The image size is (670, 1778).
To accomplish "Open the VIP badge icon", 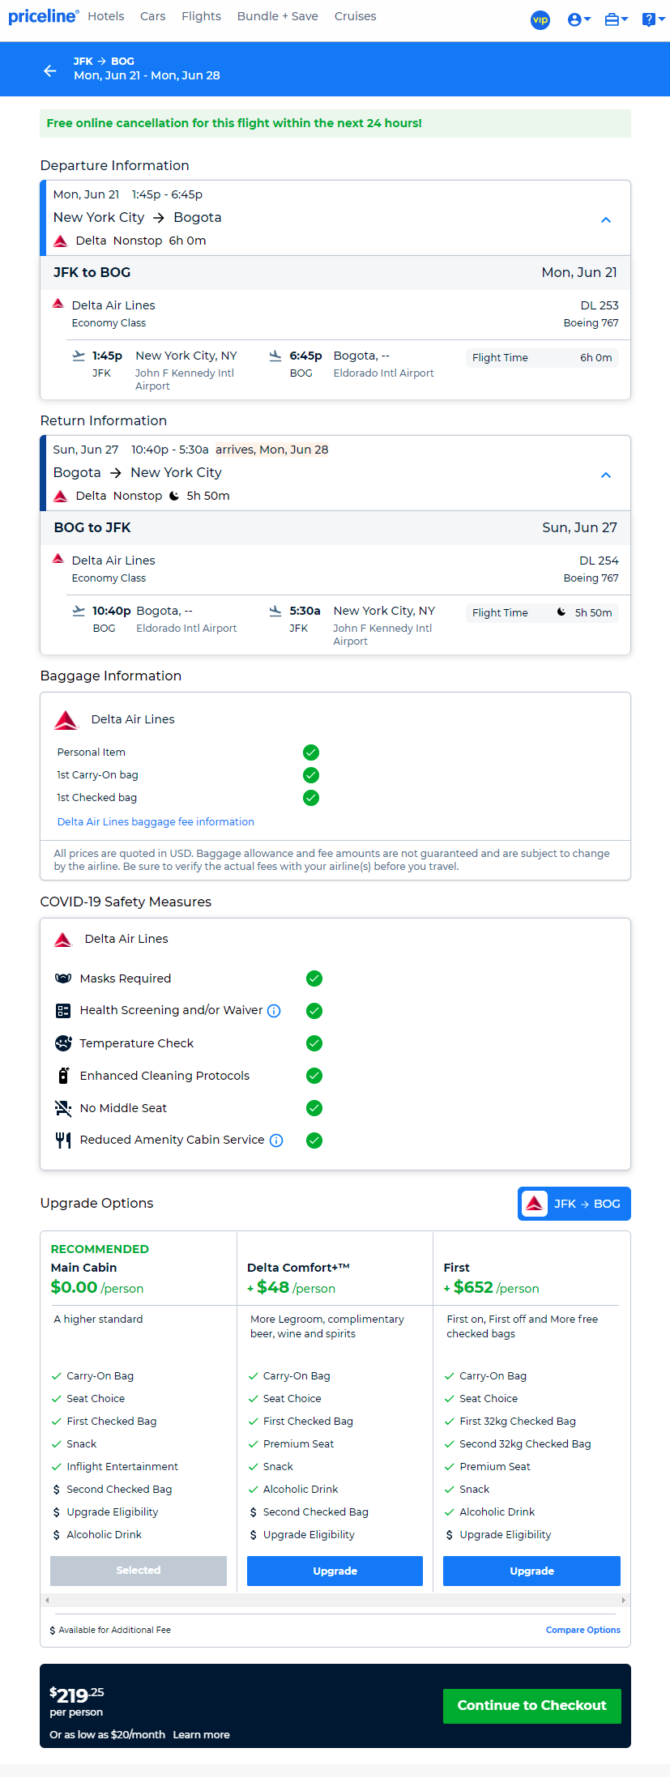I will (540, 19).
